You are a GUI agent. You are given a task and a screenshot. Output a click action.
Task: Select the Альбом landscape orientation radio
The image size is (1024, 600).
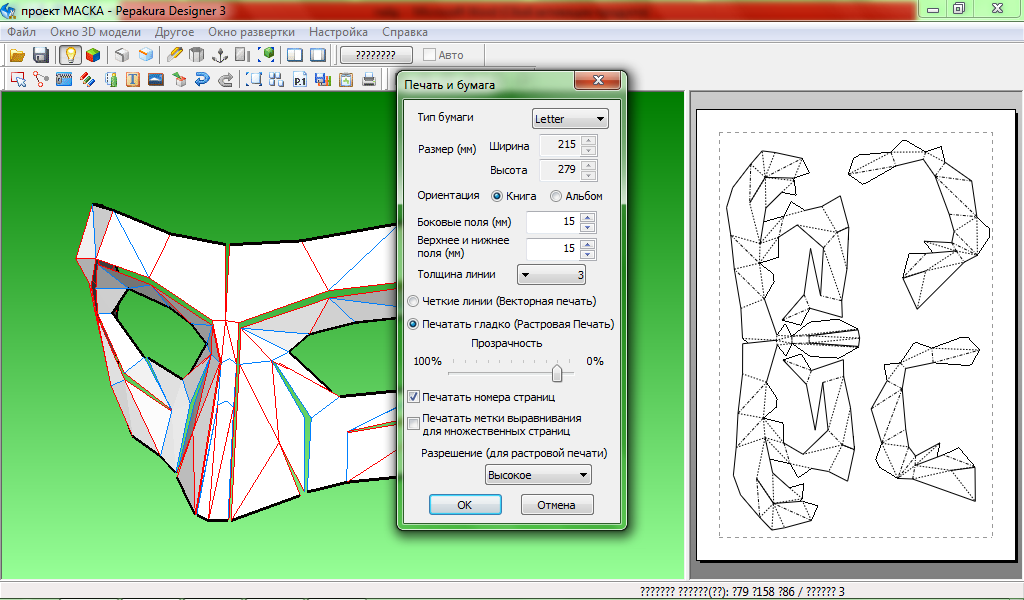(x=556, y=196)
